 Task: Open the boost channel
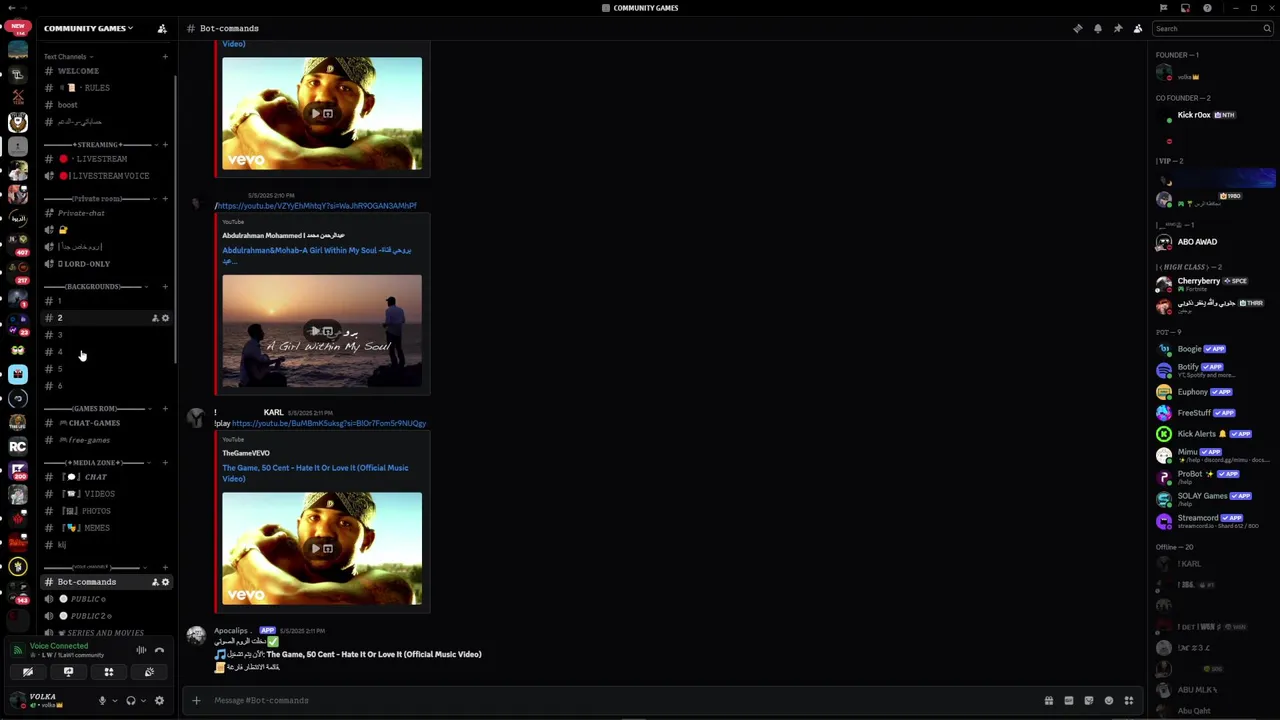(x=108, y=105)
